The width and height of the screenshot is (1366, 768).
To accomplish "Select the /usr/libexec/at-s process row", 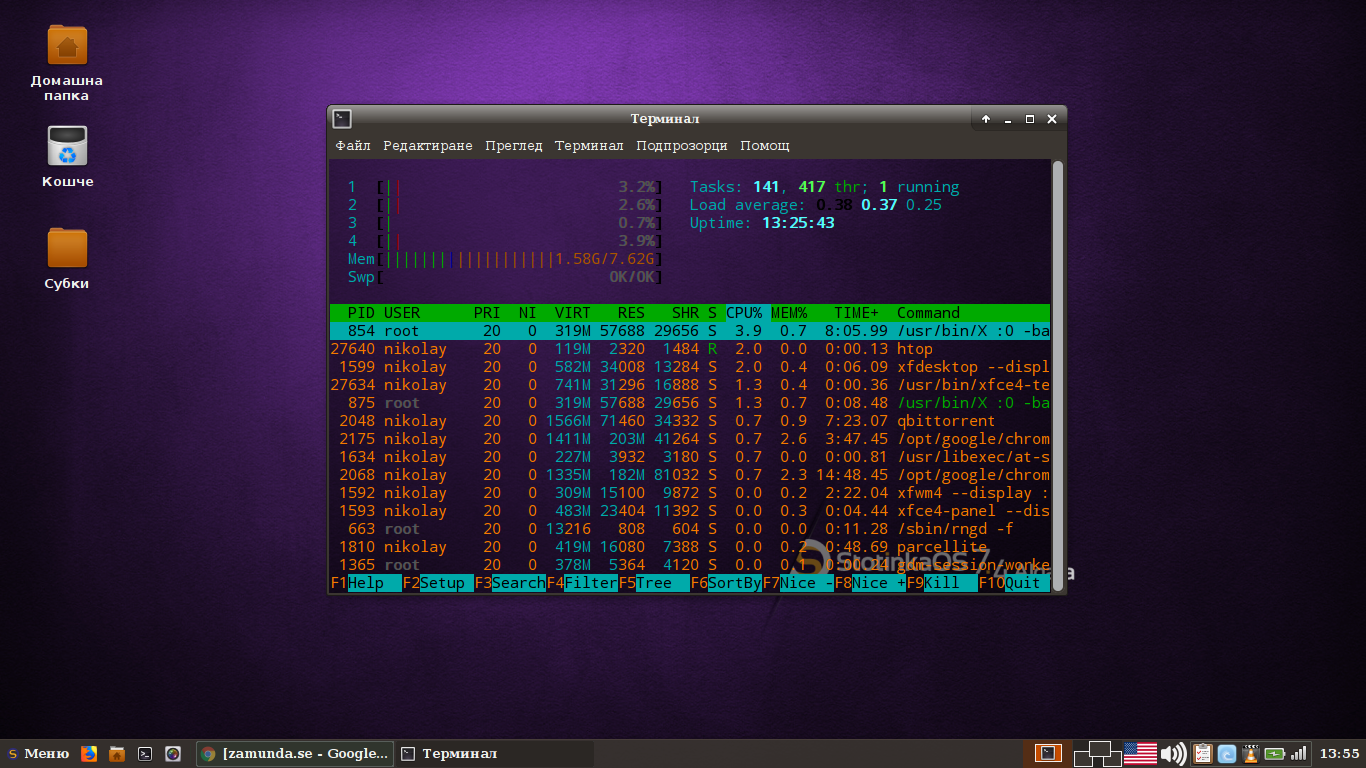I will (x=690, y=457).
